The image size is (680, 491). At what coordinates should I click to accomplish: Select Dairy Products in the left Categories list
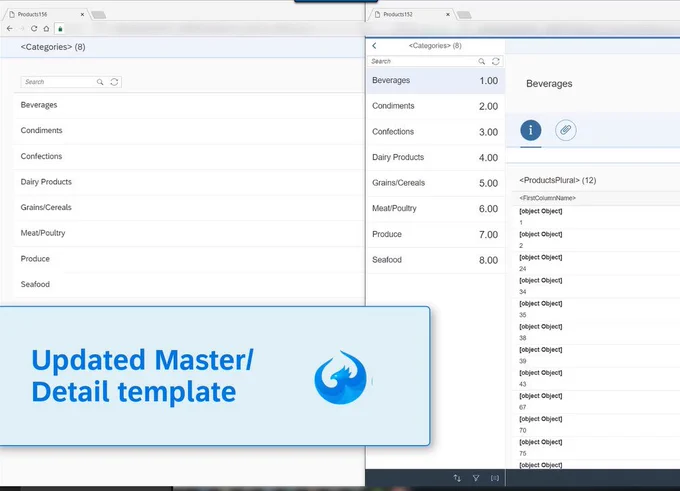coord(189,182)
